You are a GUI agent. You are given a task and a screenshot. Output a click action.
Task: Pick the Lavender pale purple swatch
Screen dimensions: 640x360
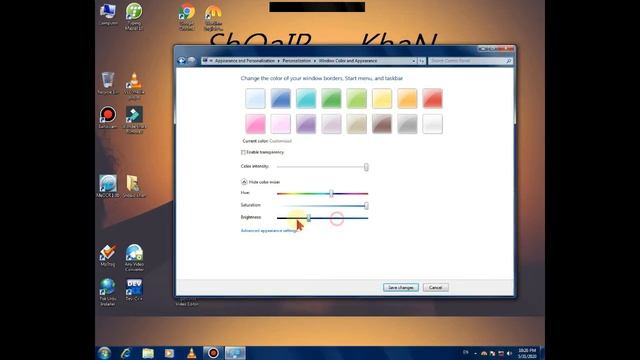(x=331, y=124)
